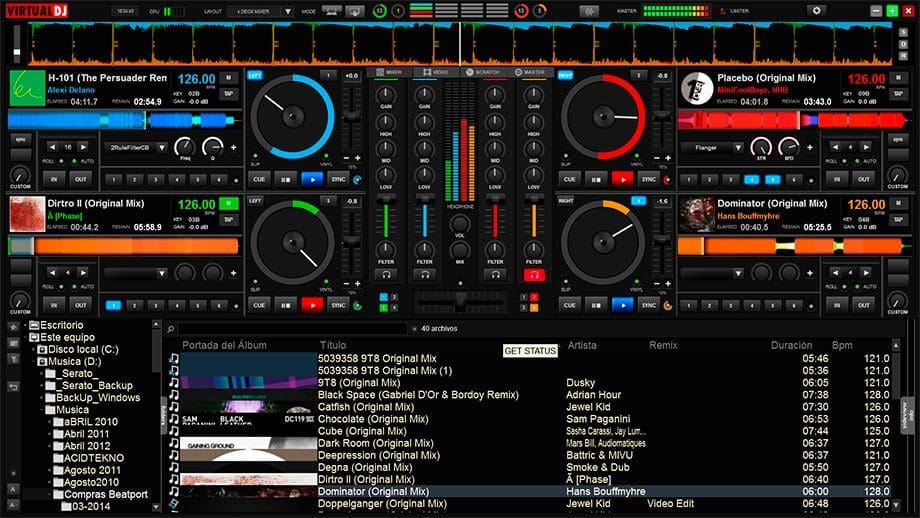Collapse the Compras Beatport folder node

50,495
